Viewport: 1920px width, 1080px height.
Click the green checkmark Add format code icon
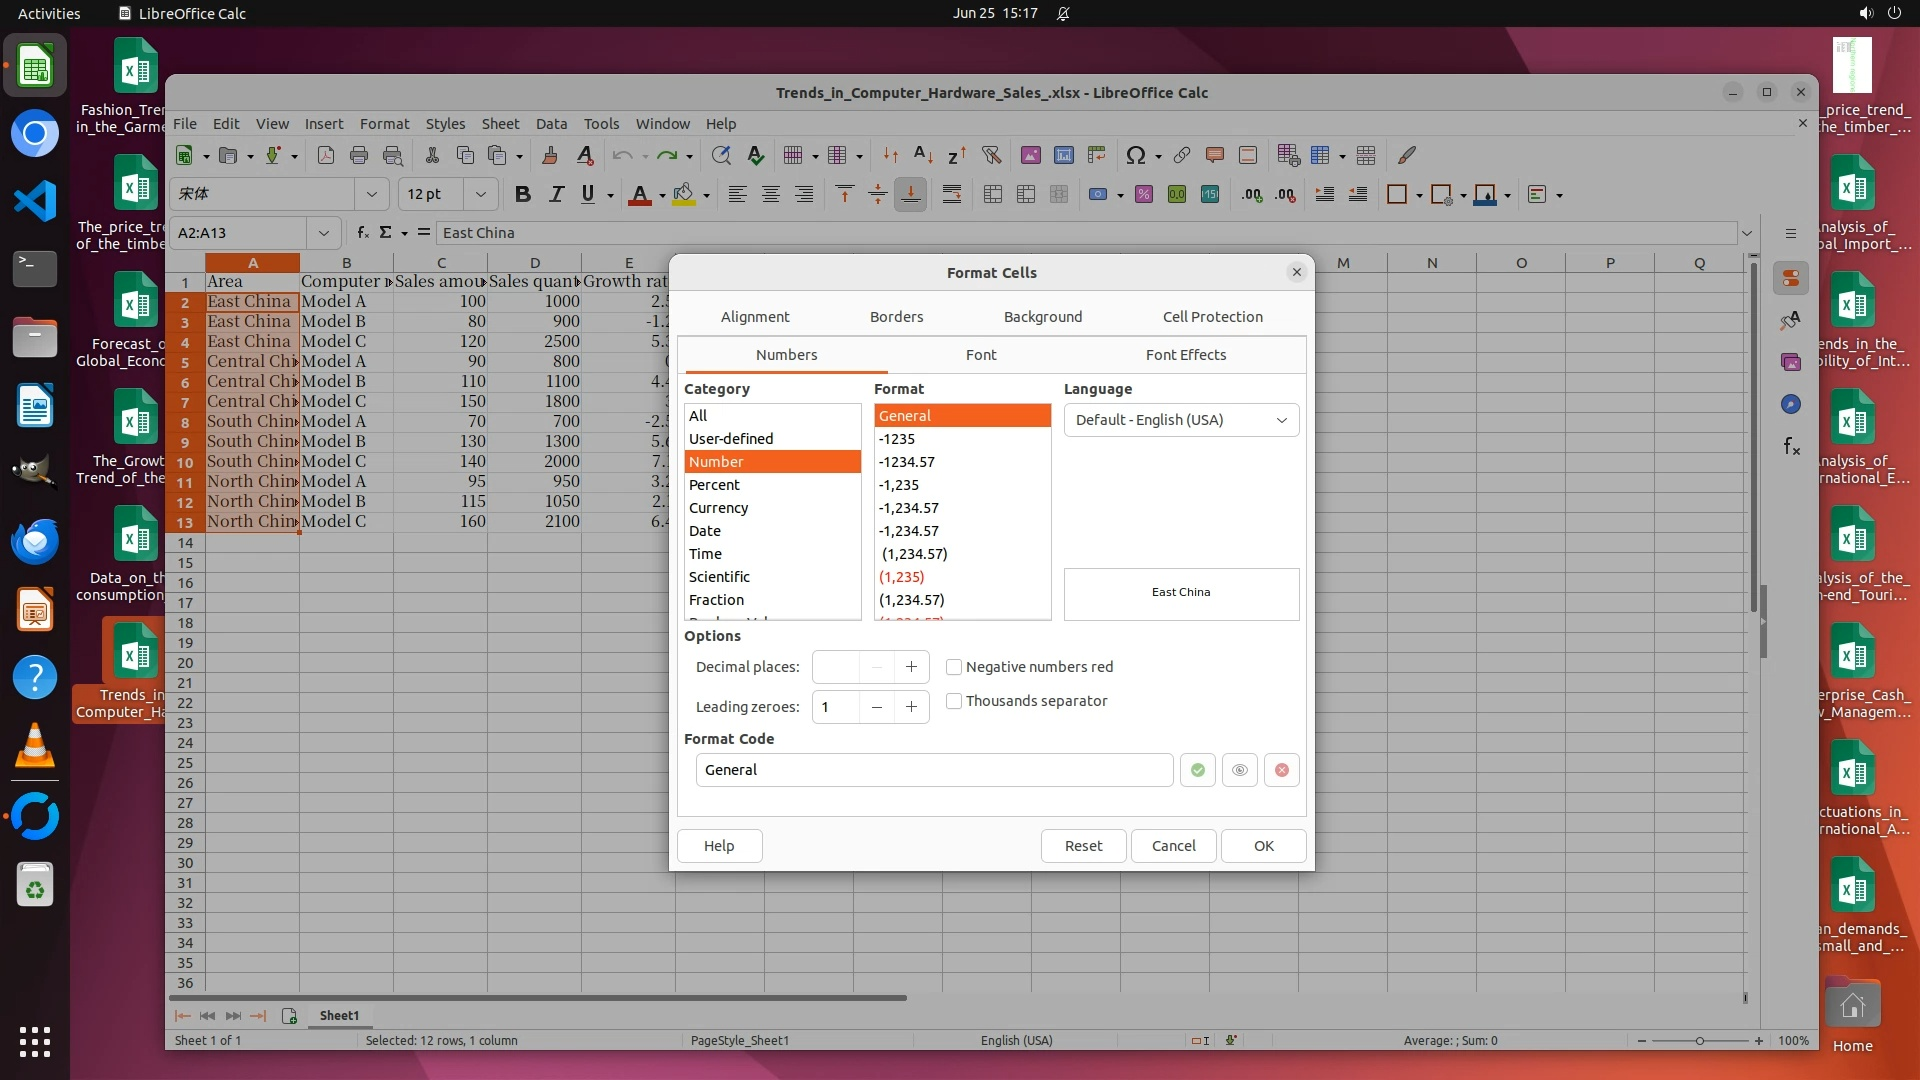coord(1197,770)
